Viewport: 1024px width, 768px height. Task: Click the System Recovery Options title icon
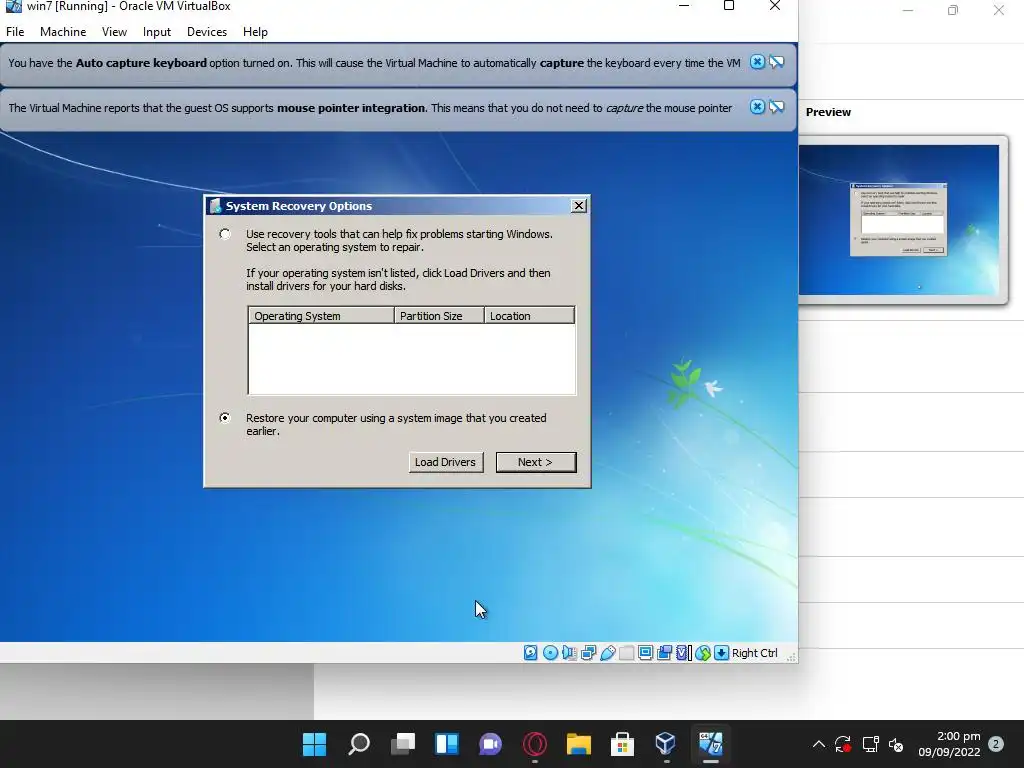point(216,206)
